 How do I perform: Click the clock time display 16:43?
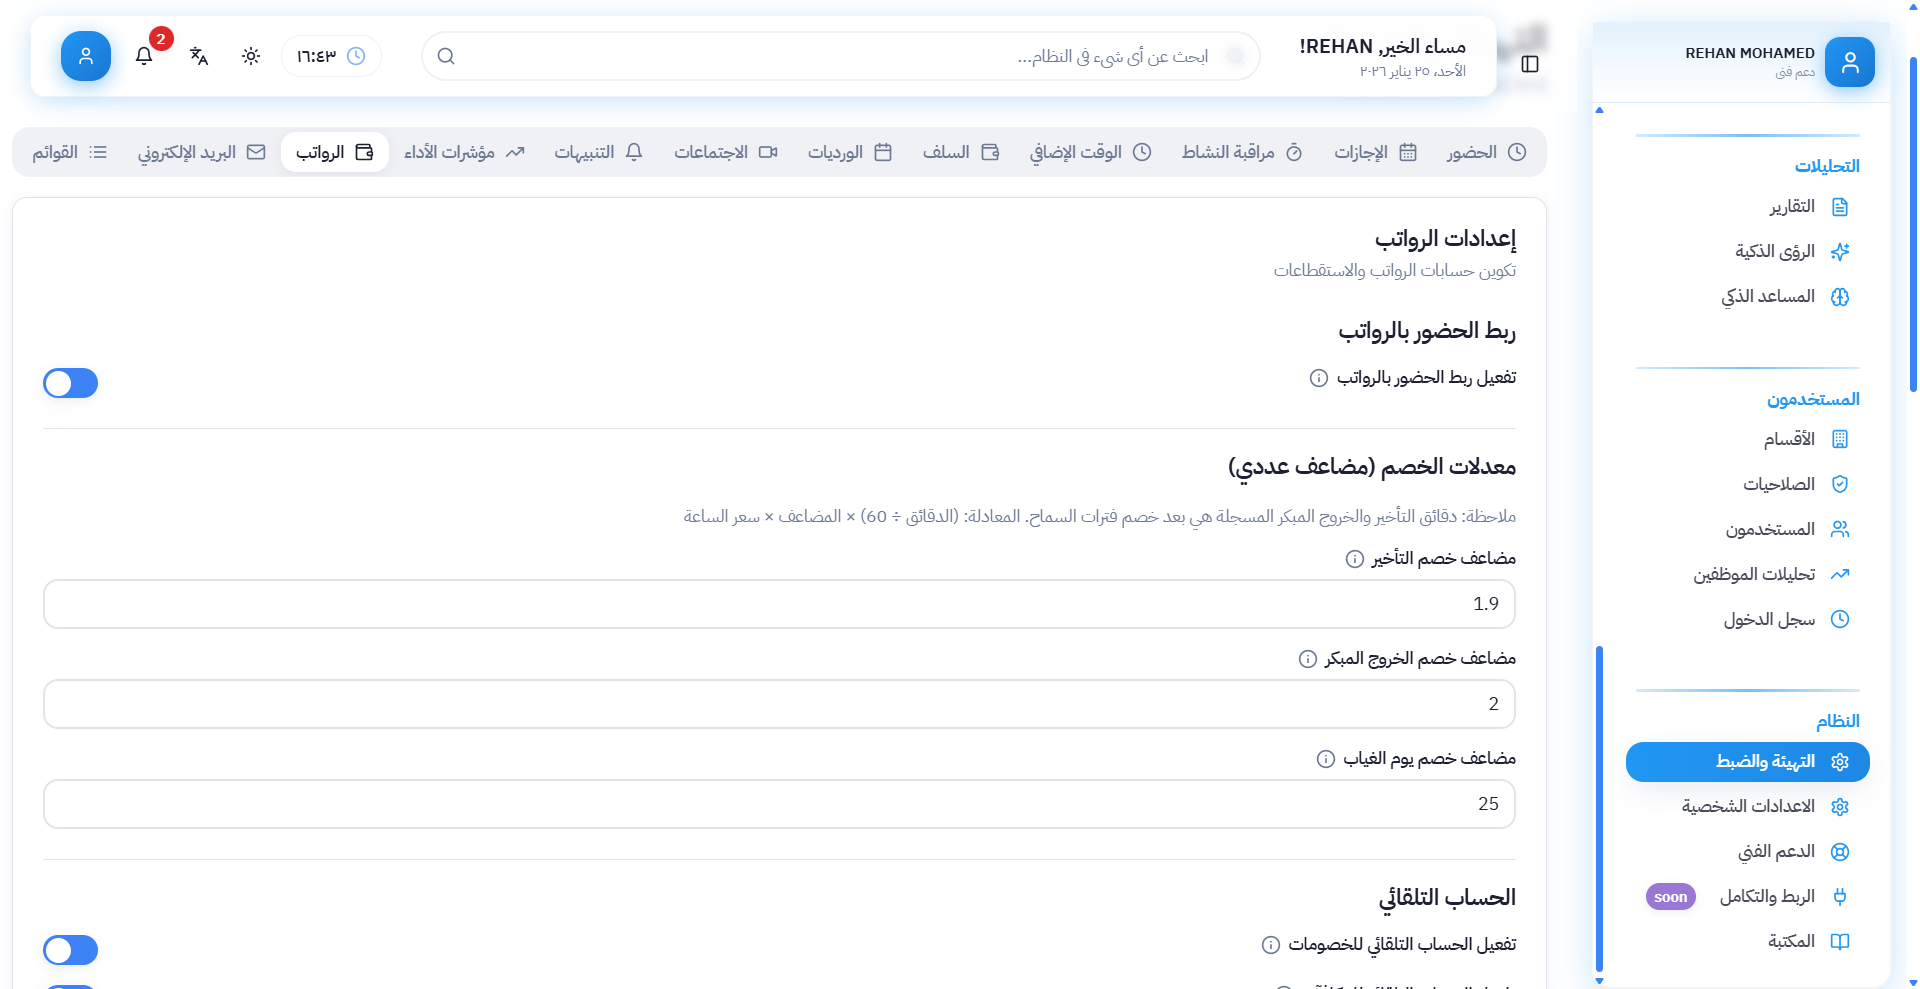[331, 56]
